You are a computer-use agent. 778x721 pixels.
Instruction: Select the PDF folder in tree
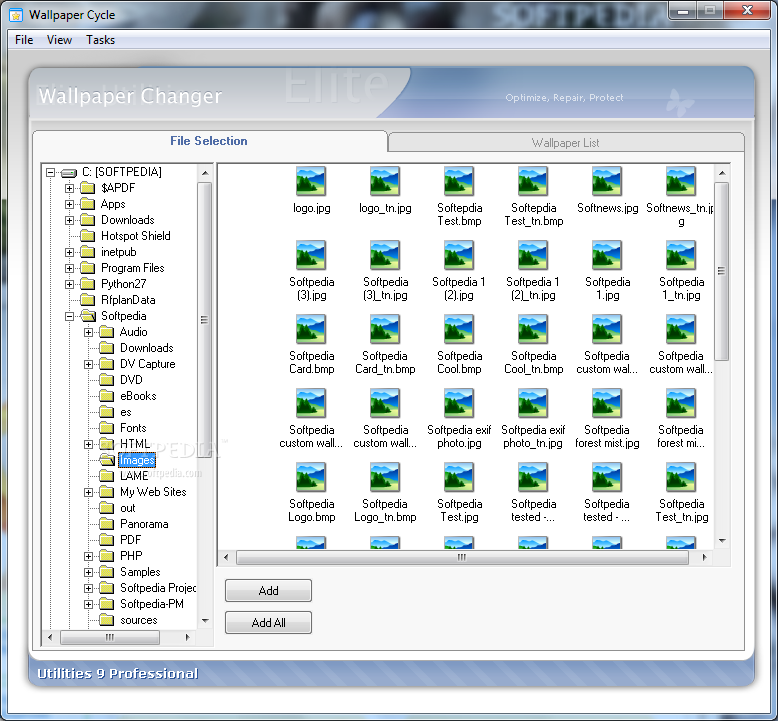[130, 540]
